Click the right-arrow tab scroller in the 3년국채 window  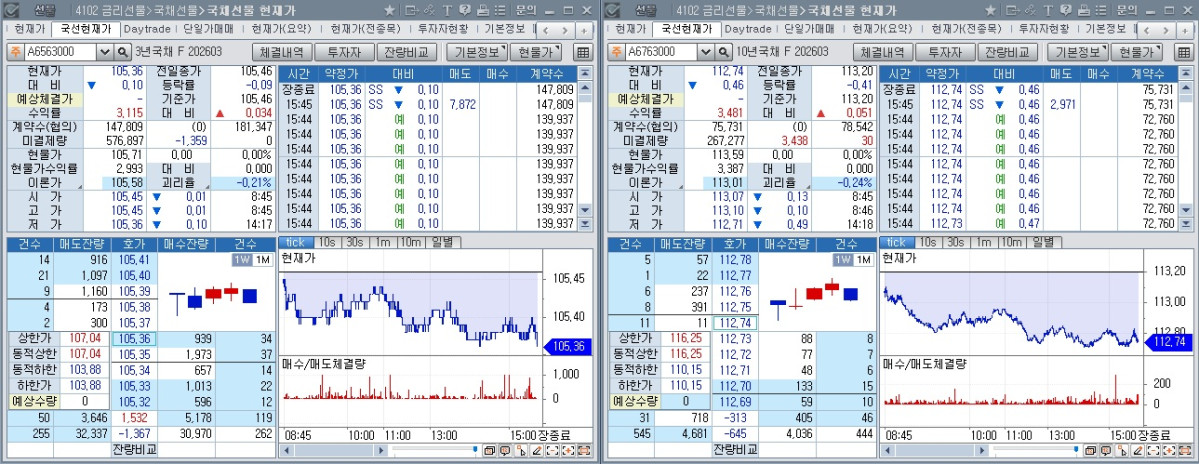[565, 30]
